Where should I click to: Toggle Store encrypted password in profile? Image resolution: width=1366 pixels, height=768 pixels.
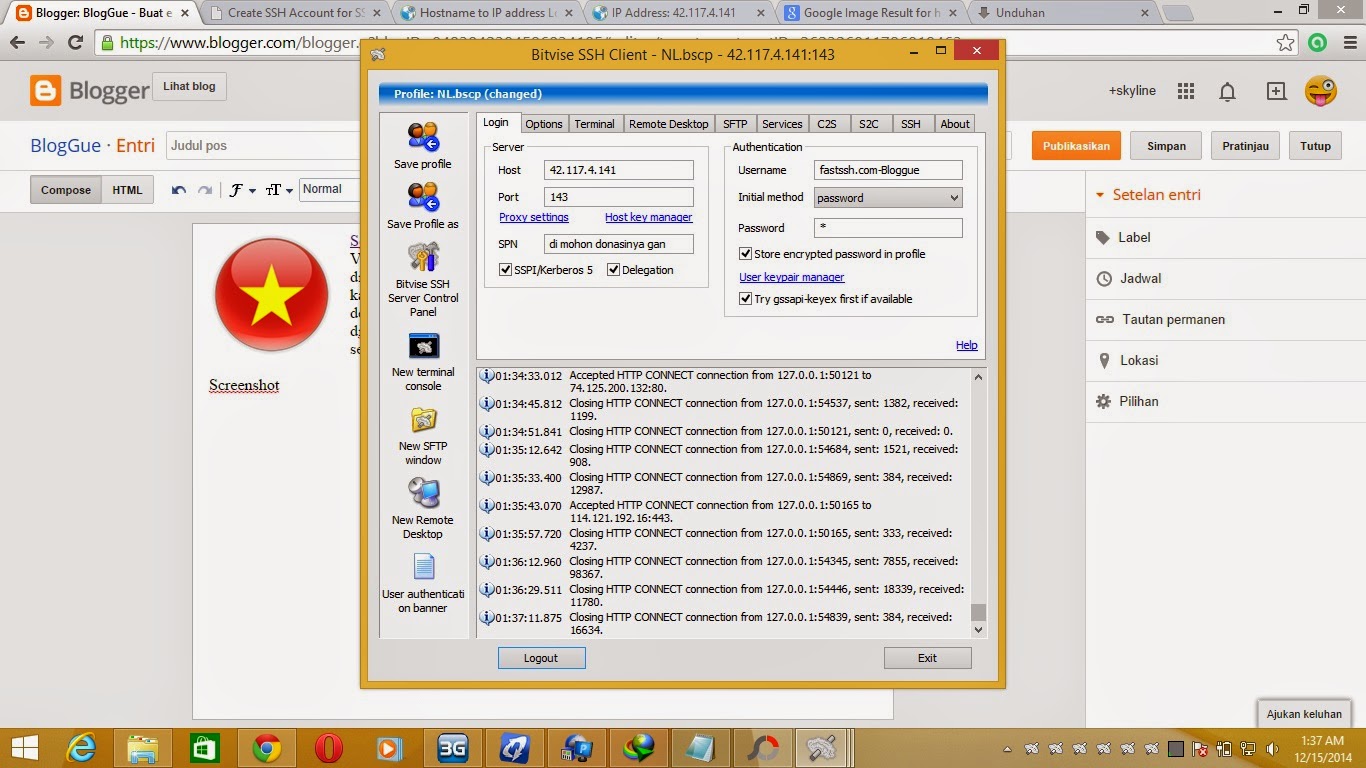tap(745, 254)
